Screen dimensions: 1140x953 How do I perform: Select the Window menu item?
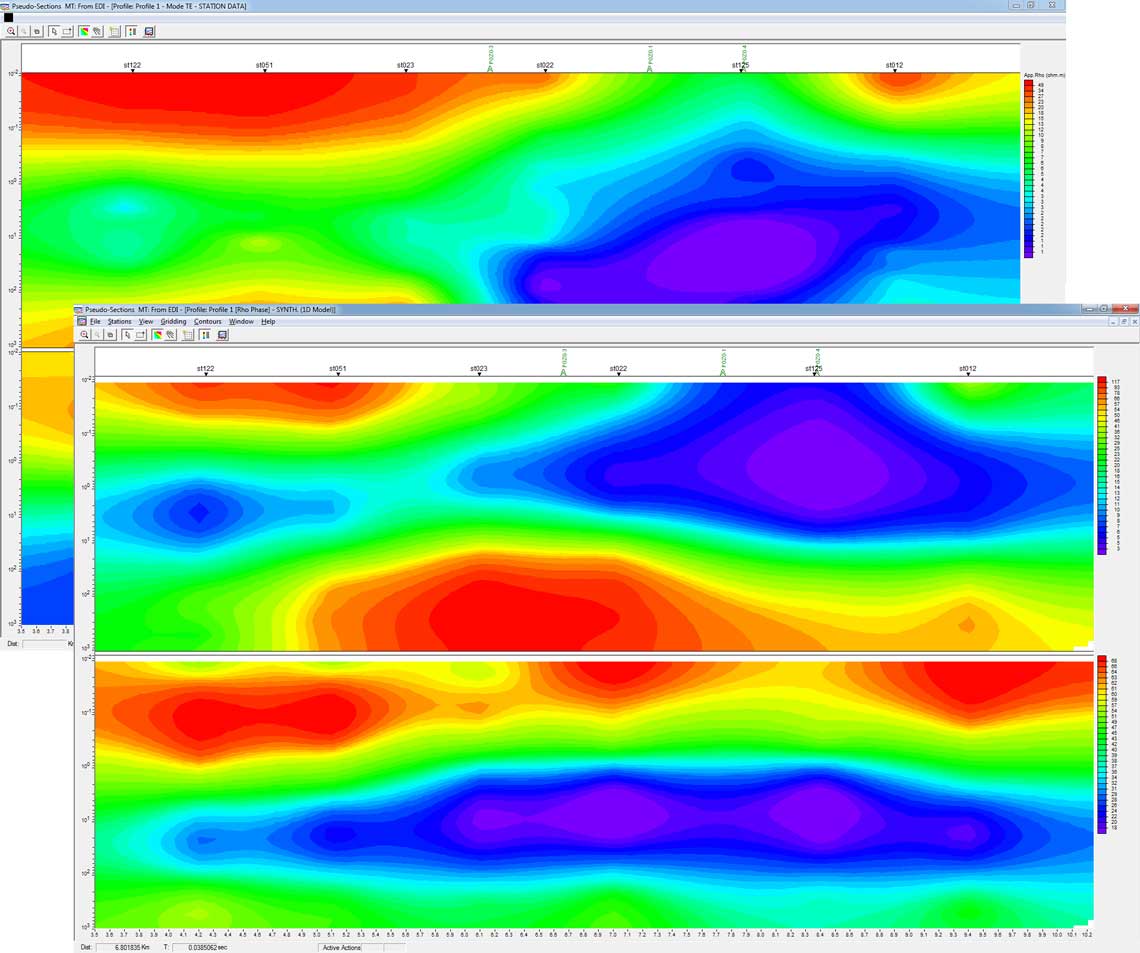241,321
